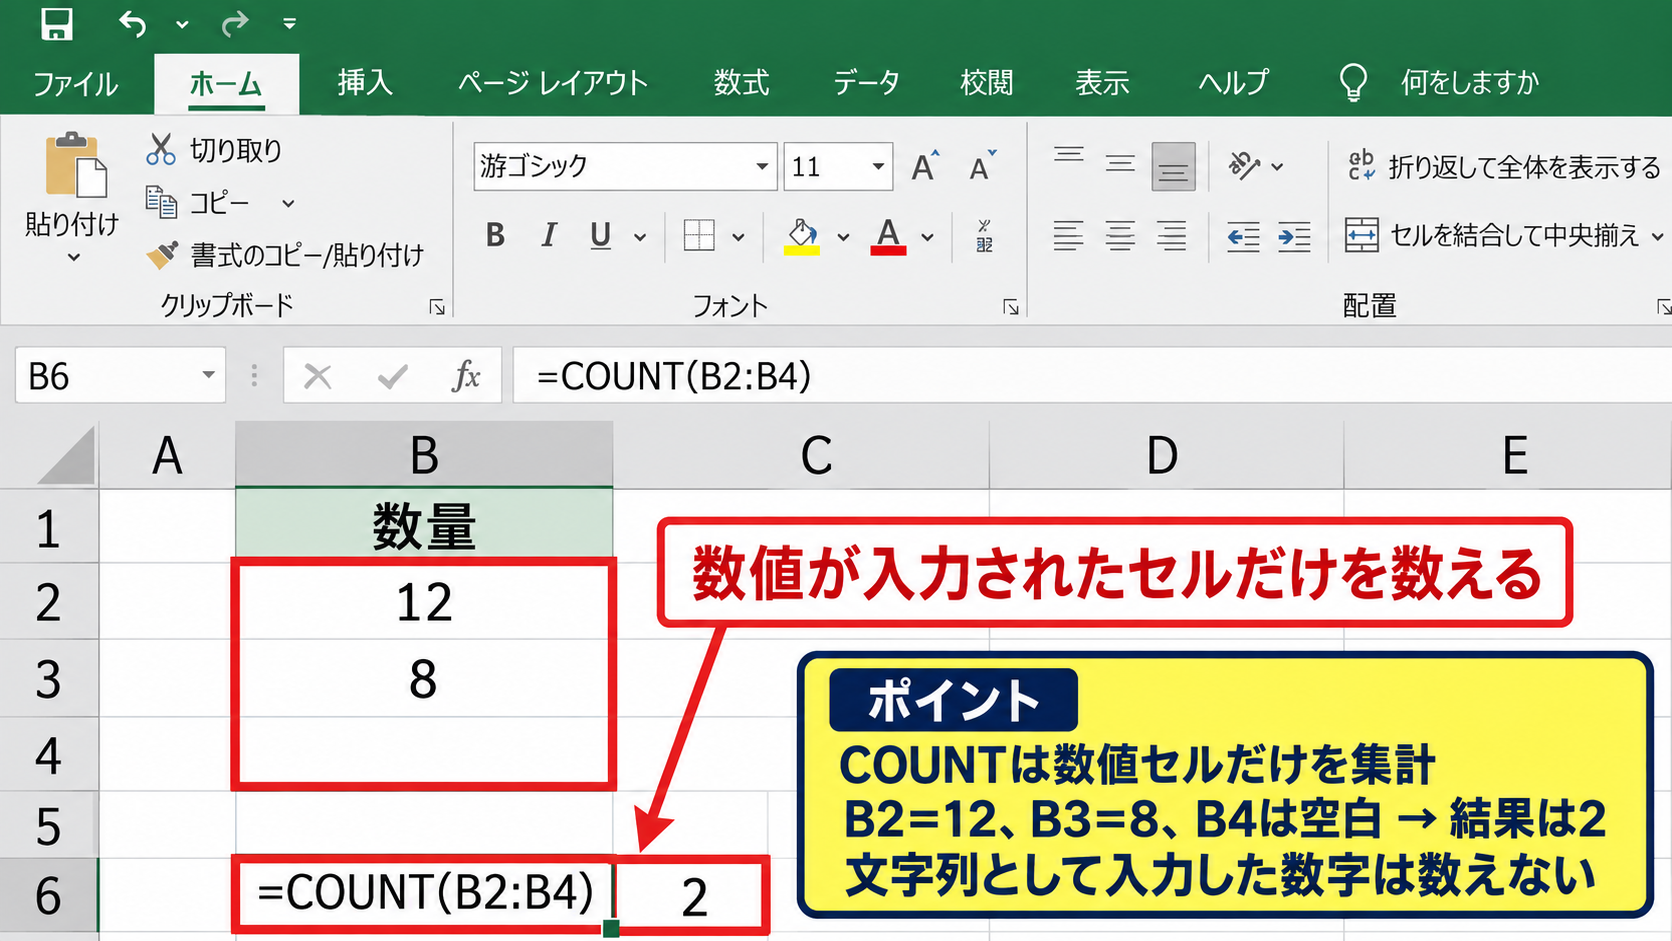Select the データ ribbon tab

click(x=866, y=82)
